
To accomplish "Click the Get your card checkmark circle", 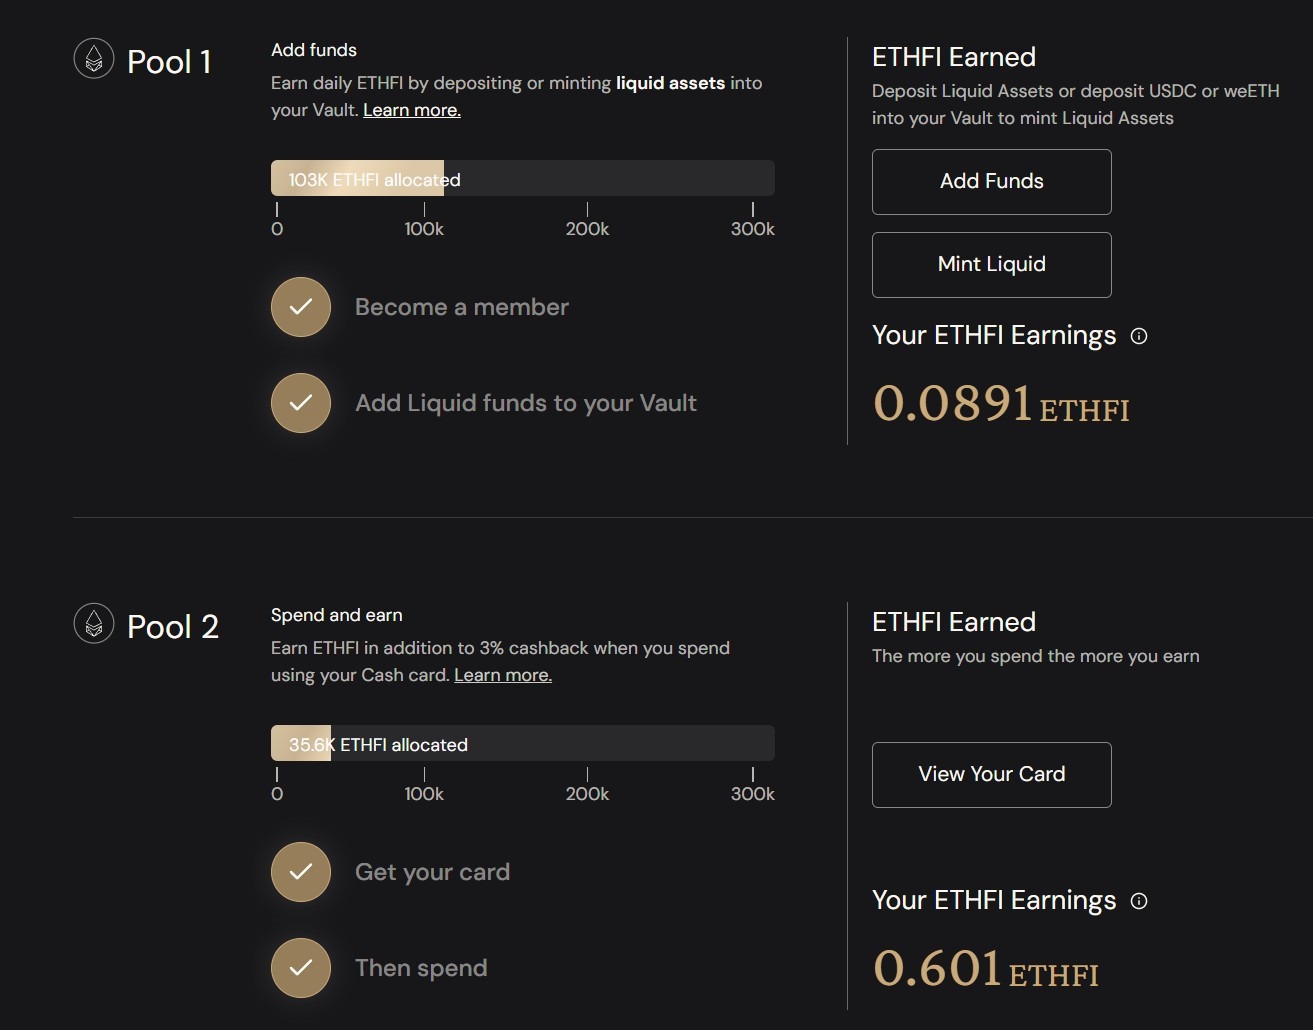I will (301, 872).
